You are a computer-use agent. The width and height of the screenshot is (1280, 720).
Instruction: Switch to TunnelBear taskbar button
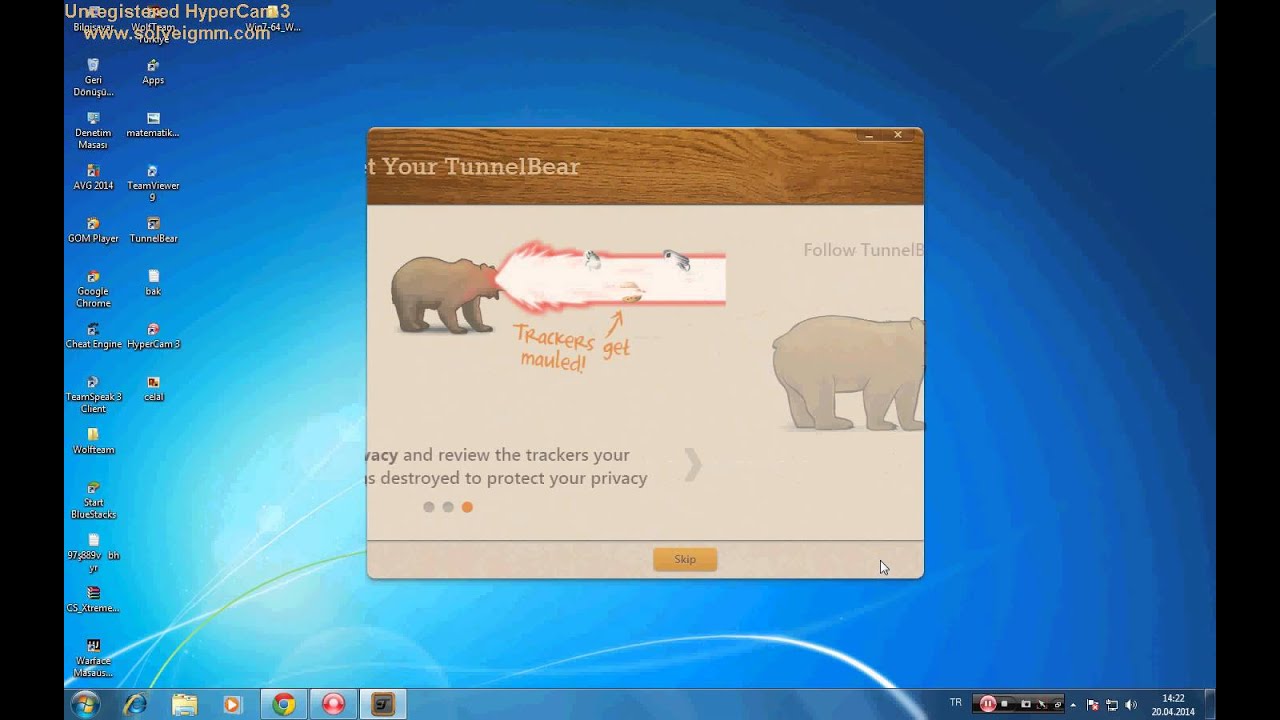coord(383,704)
